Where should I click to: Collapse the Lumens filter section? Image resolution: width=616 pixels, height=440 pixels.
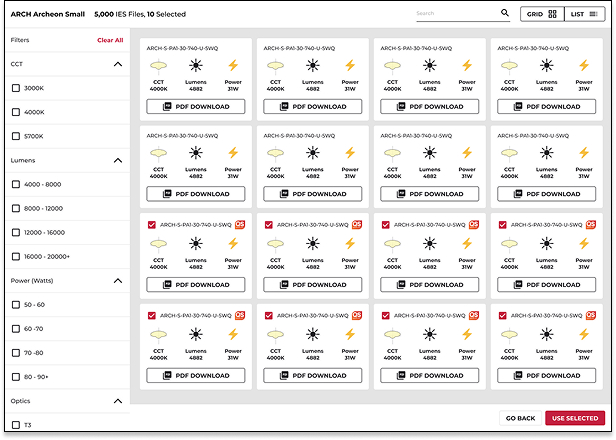point(118,160)
